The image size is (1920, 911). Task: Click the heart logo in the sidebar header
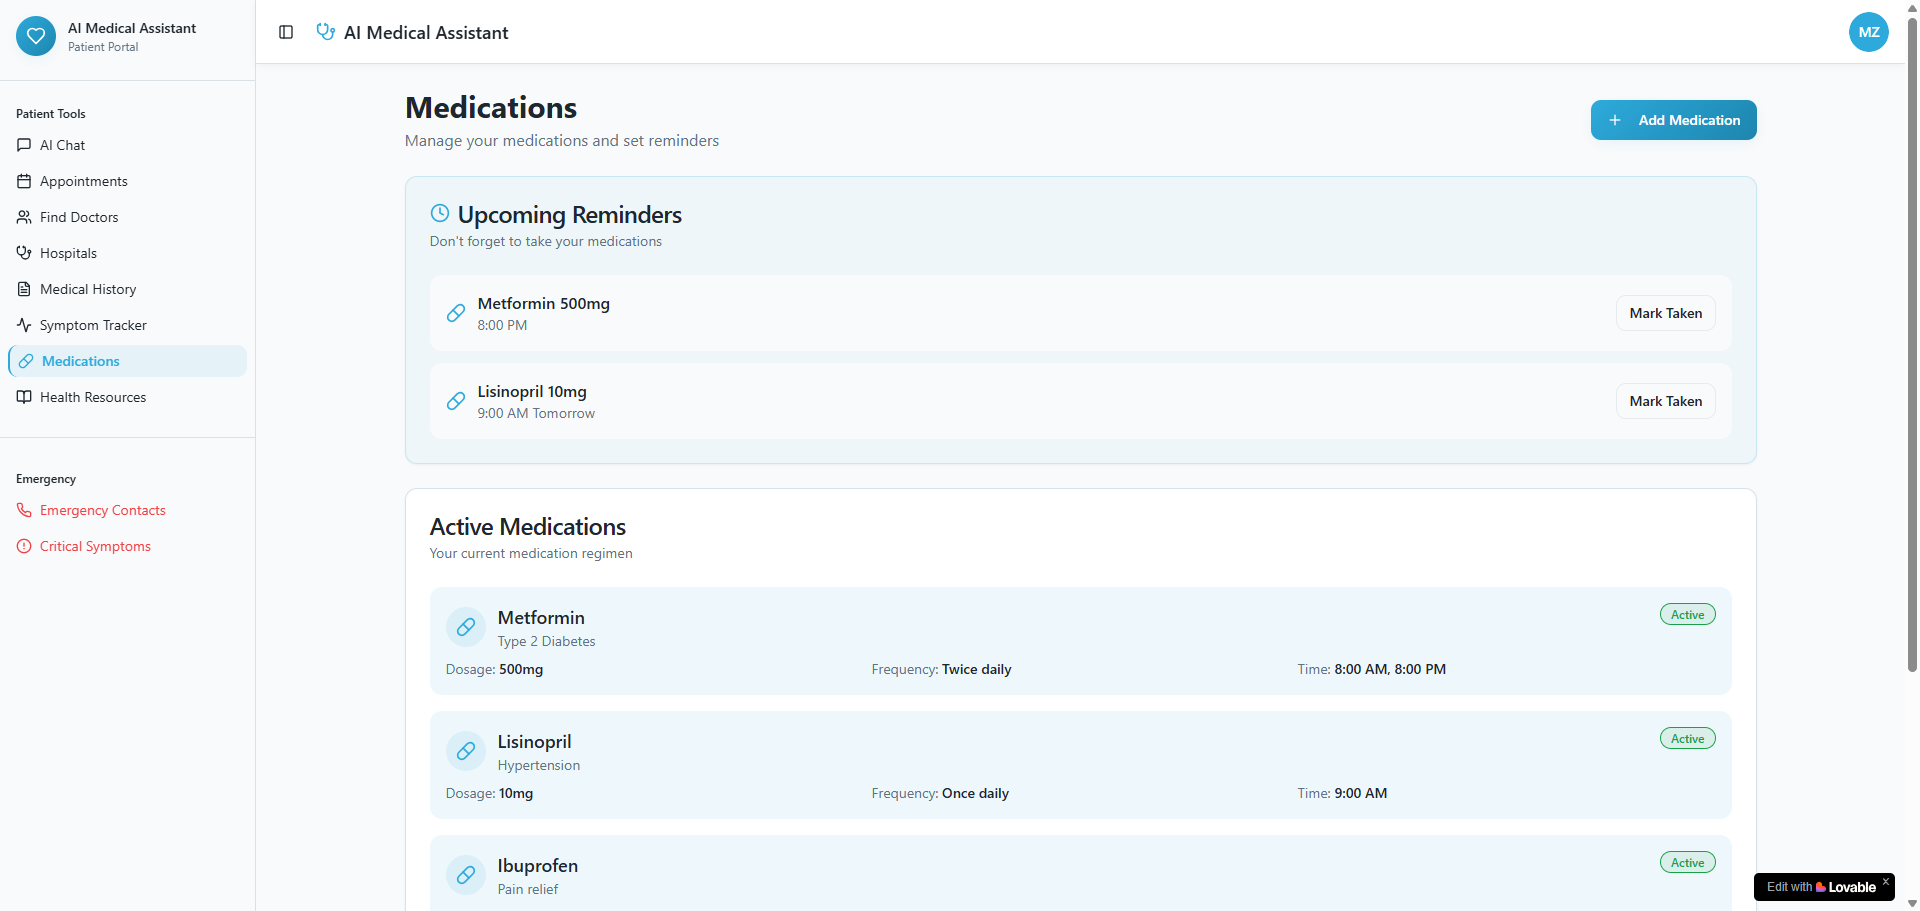tap(36, 36)
